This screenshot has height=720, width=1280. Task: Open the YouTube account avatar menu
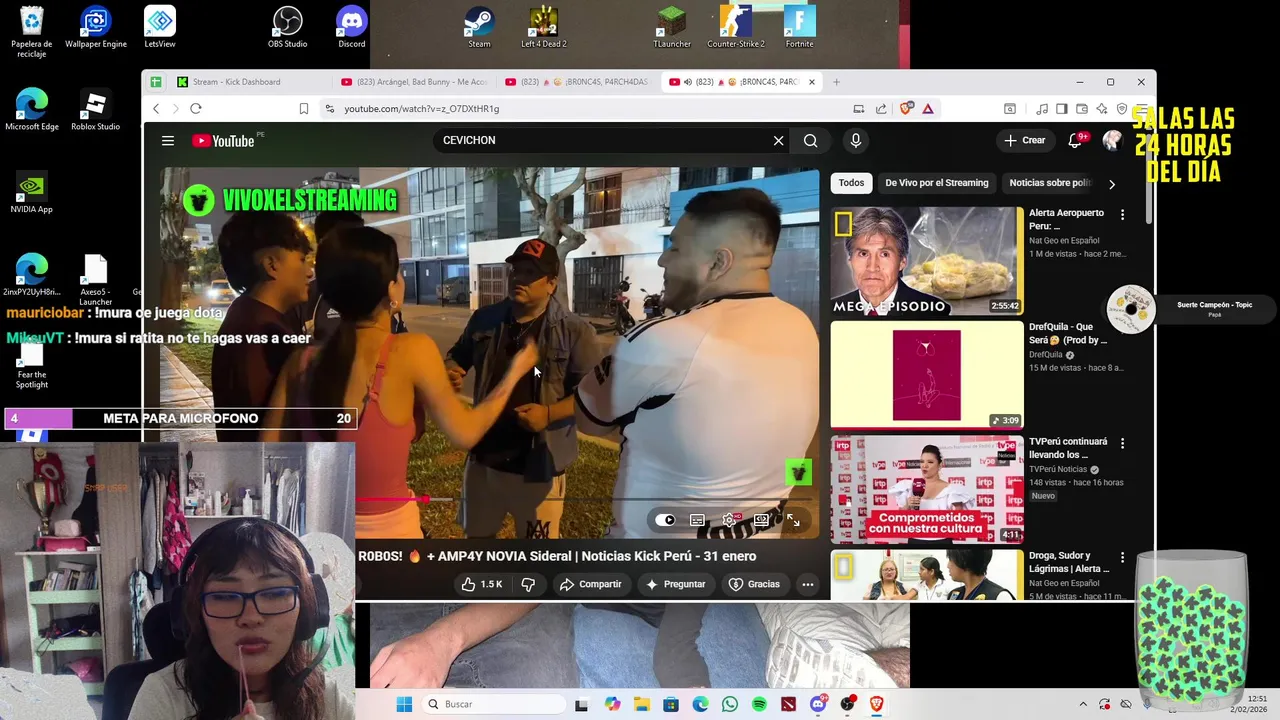point(1111,141)
